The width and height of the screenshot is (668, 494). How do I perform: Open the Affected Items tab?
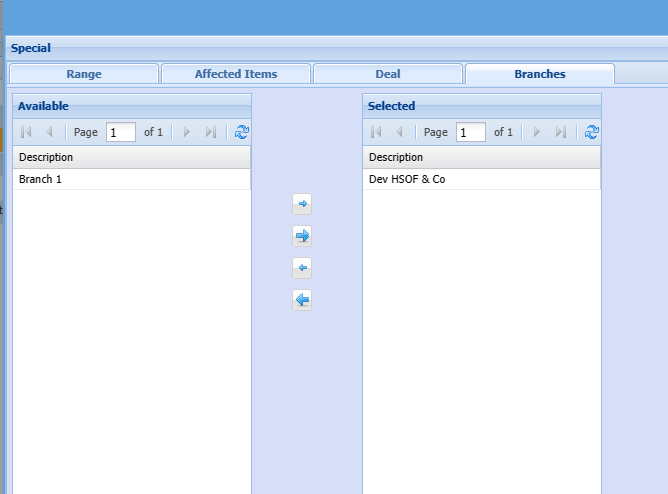(x=236, y=74)
